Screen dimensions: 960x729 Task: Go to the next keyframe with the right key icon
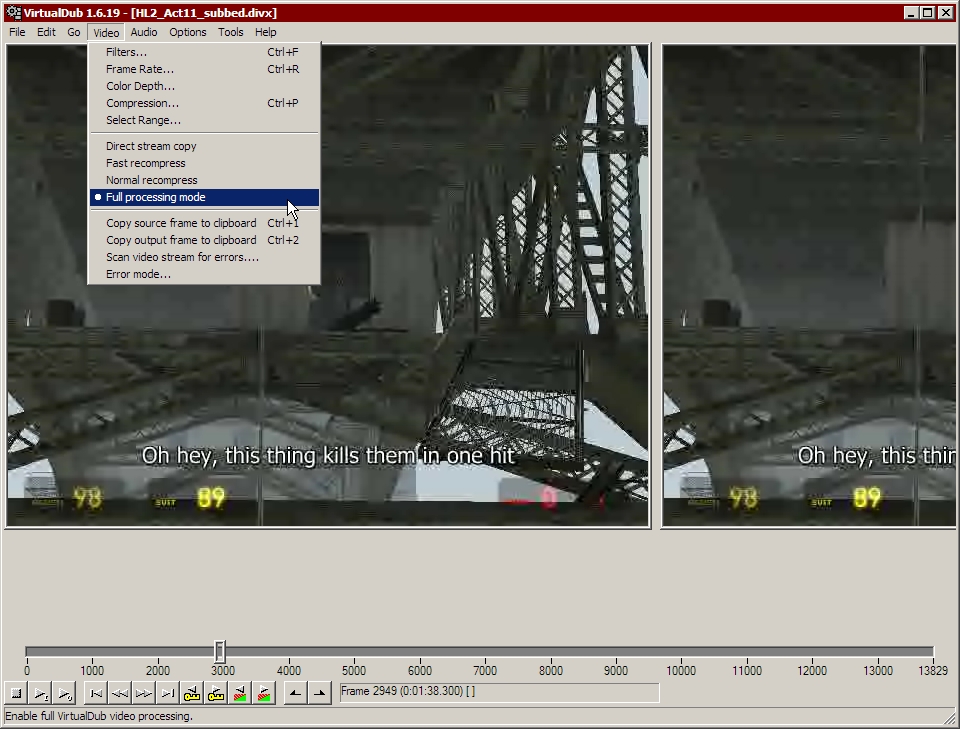[x=216, y=693]
